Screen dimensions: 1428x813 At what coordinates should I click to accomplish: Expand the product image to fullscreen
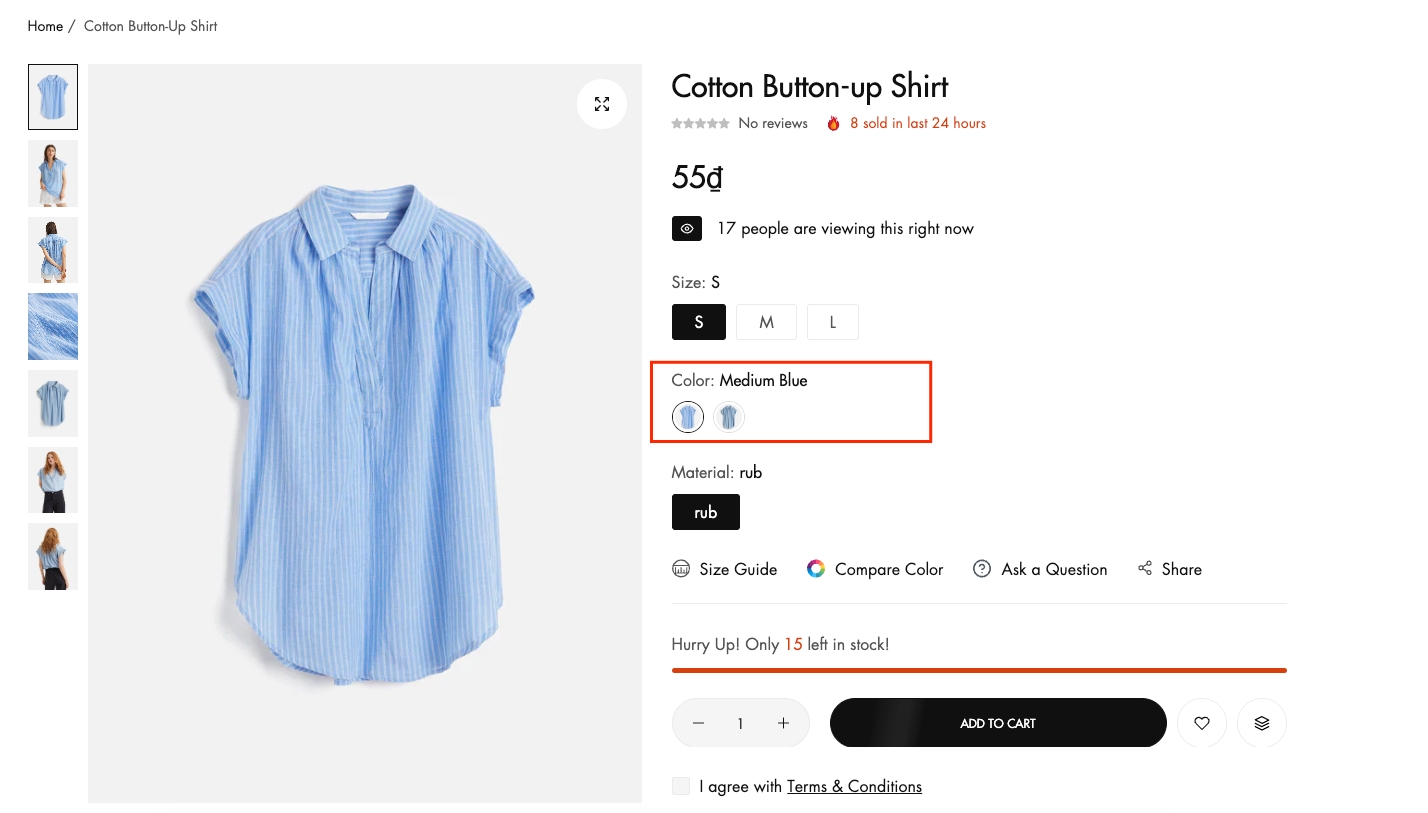(602, 104)
